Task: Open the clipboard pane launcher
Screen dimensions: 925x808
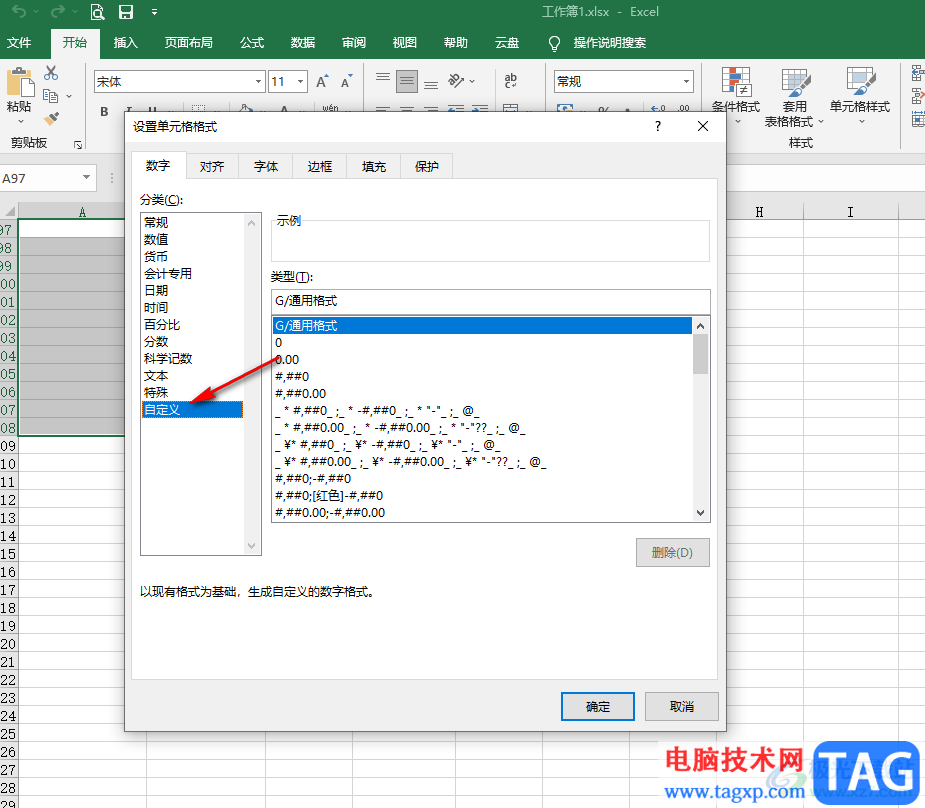Action: pos(78,144)
